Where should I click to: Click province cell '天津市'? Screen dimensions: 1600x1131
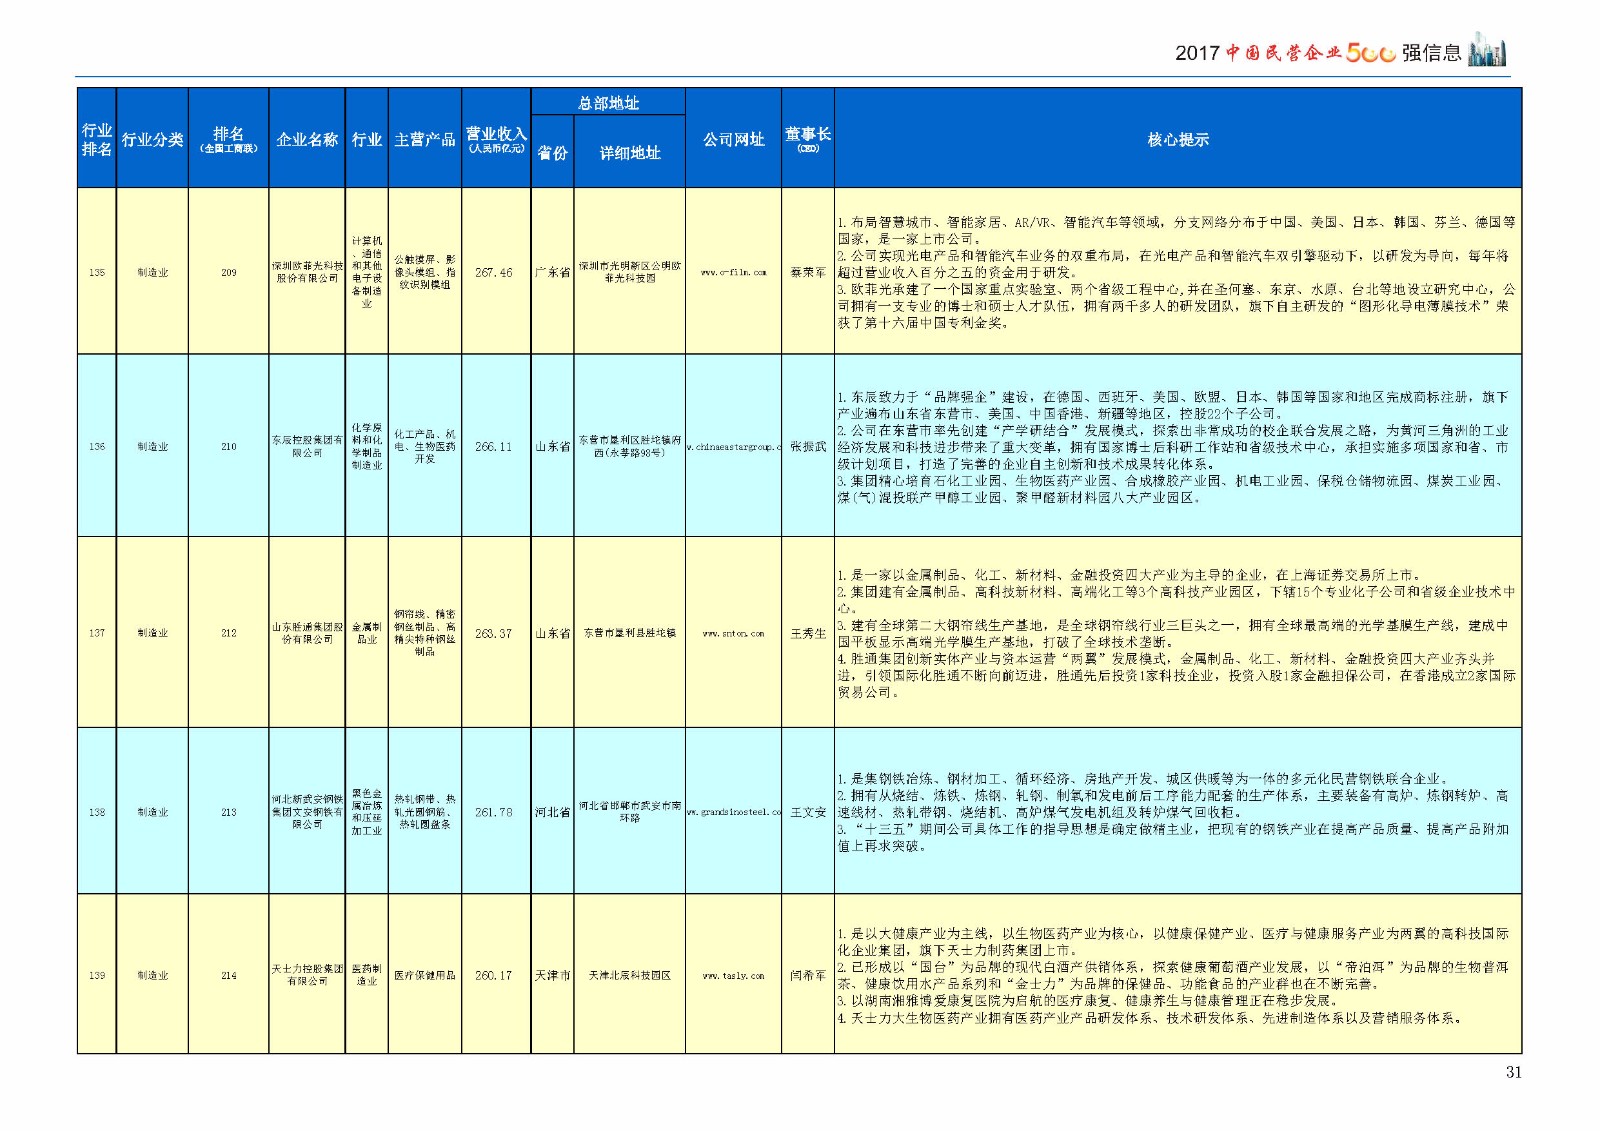[552, 975]
